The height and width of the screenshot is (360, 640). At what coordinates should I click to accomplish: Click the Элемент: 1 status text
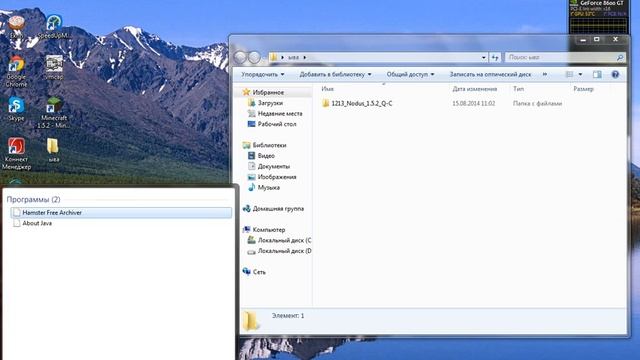[x=288, y=316]
